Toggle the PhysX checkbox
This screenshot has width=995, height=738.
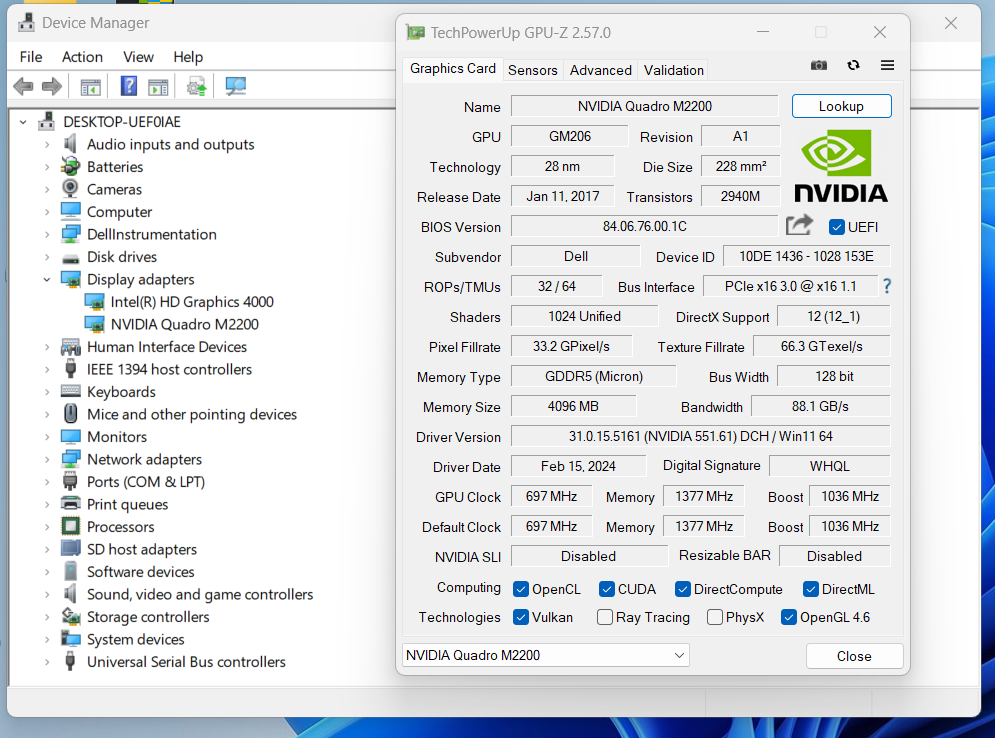click(715, 617)
